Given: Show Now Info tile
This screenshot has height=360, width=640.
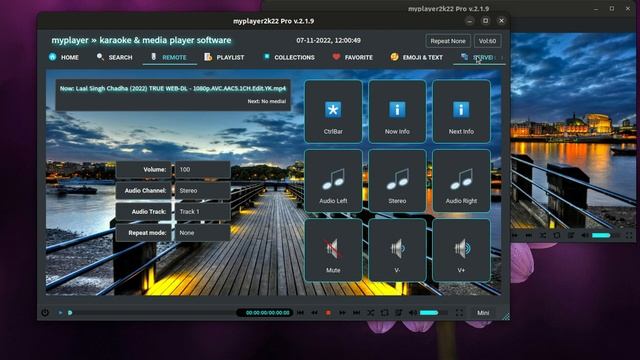Looking at the screenshot, I should (x=397, y=111).
